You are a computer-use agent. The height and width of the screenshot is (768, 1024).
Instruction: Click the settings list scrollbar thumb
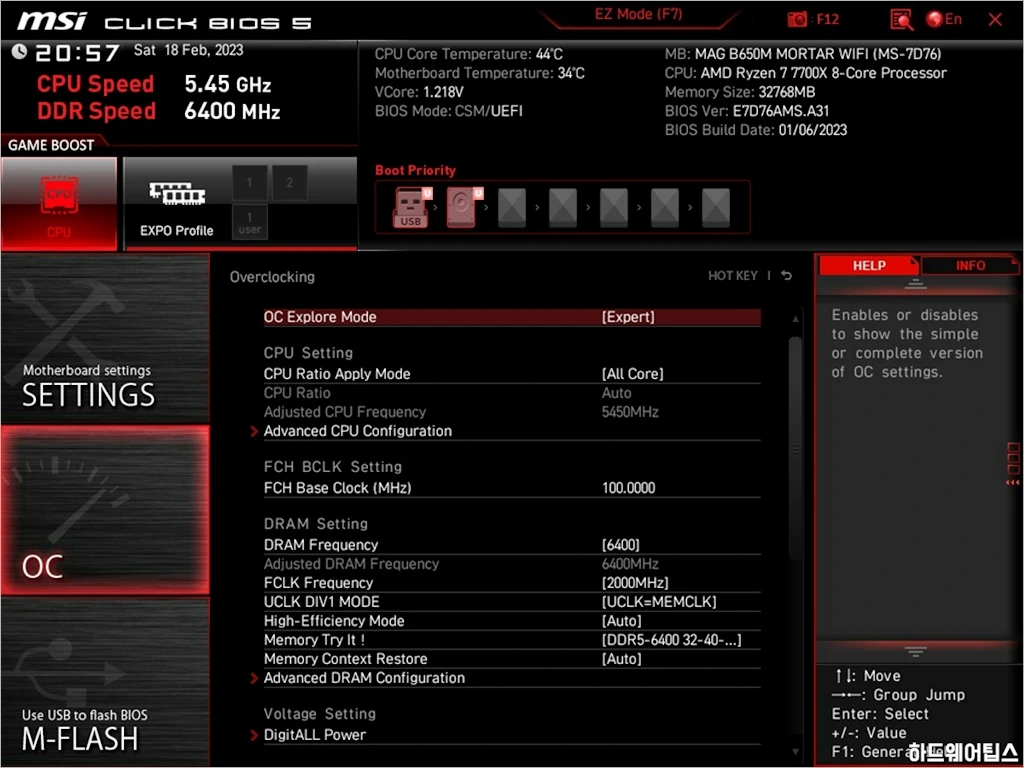[795, 447]
